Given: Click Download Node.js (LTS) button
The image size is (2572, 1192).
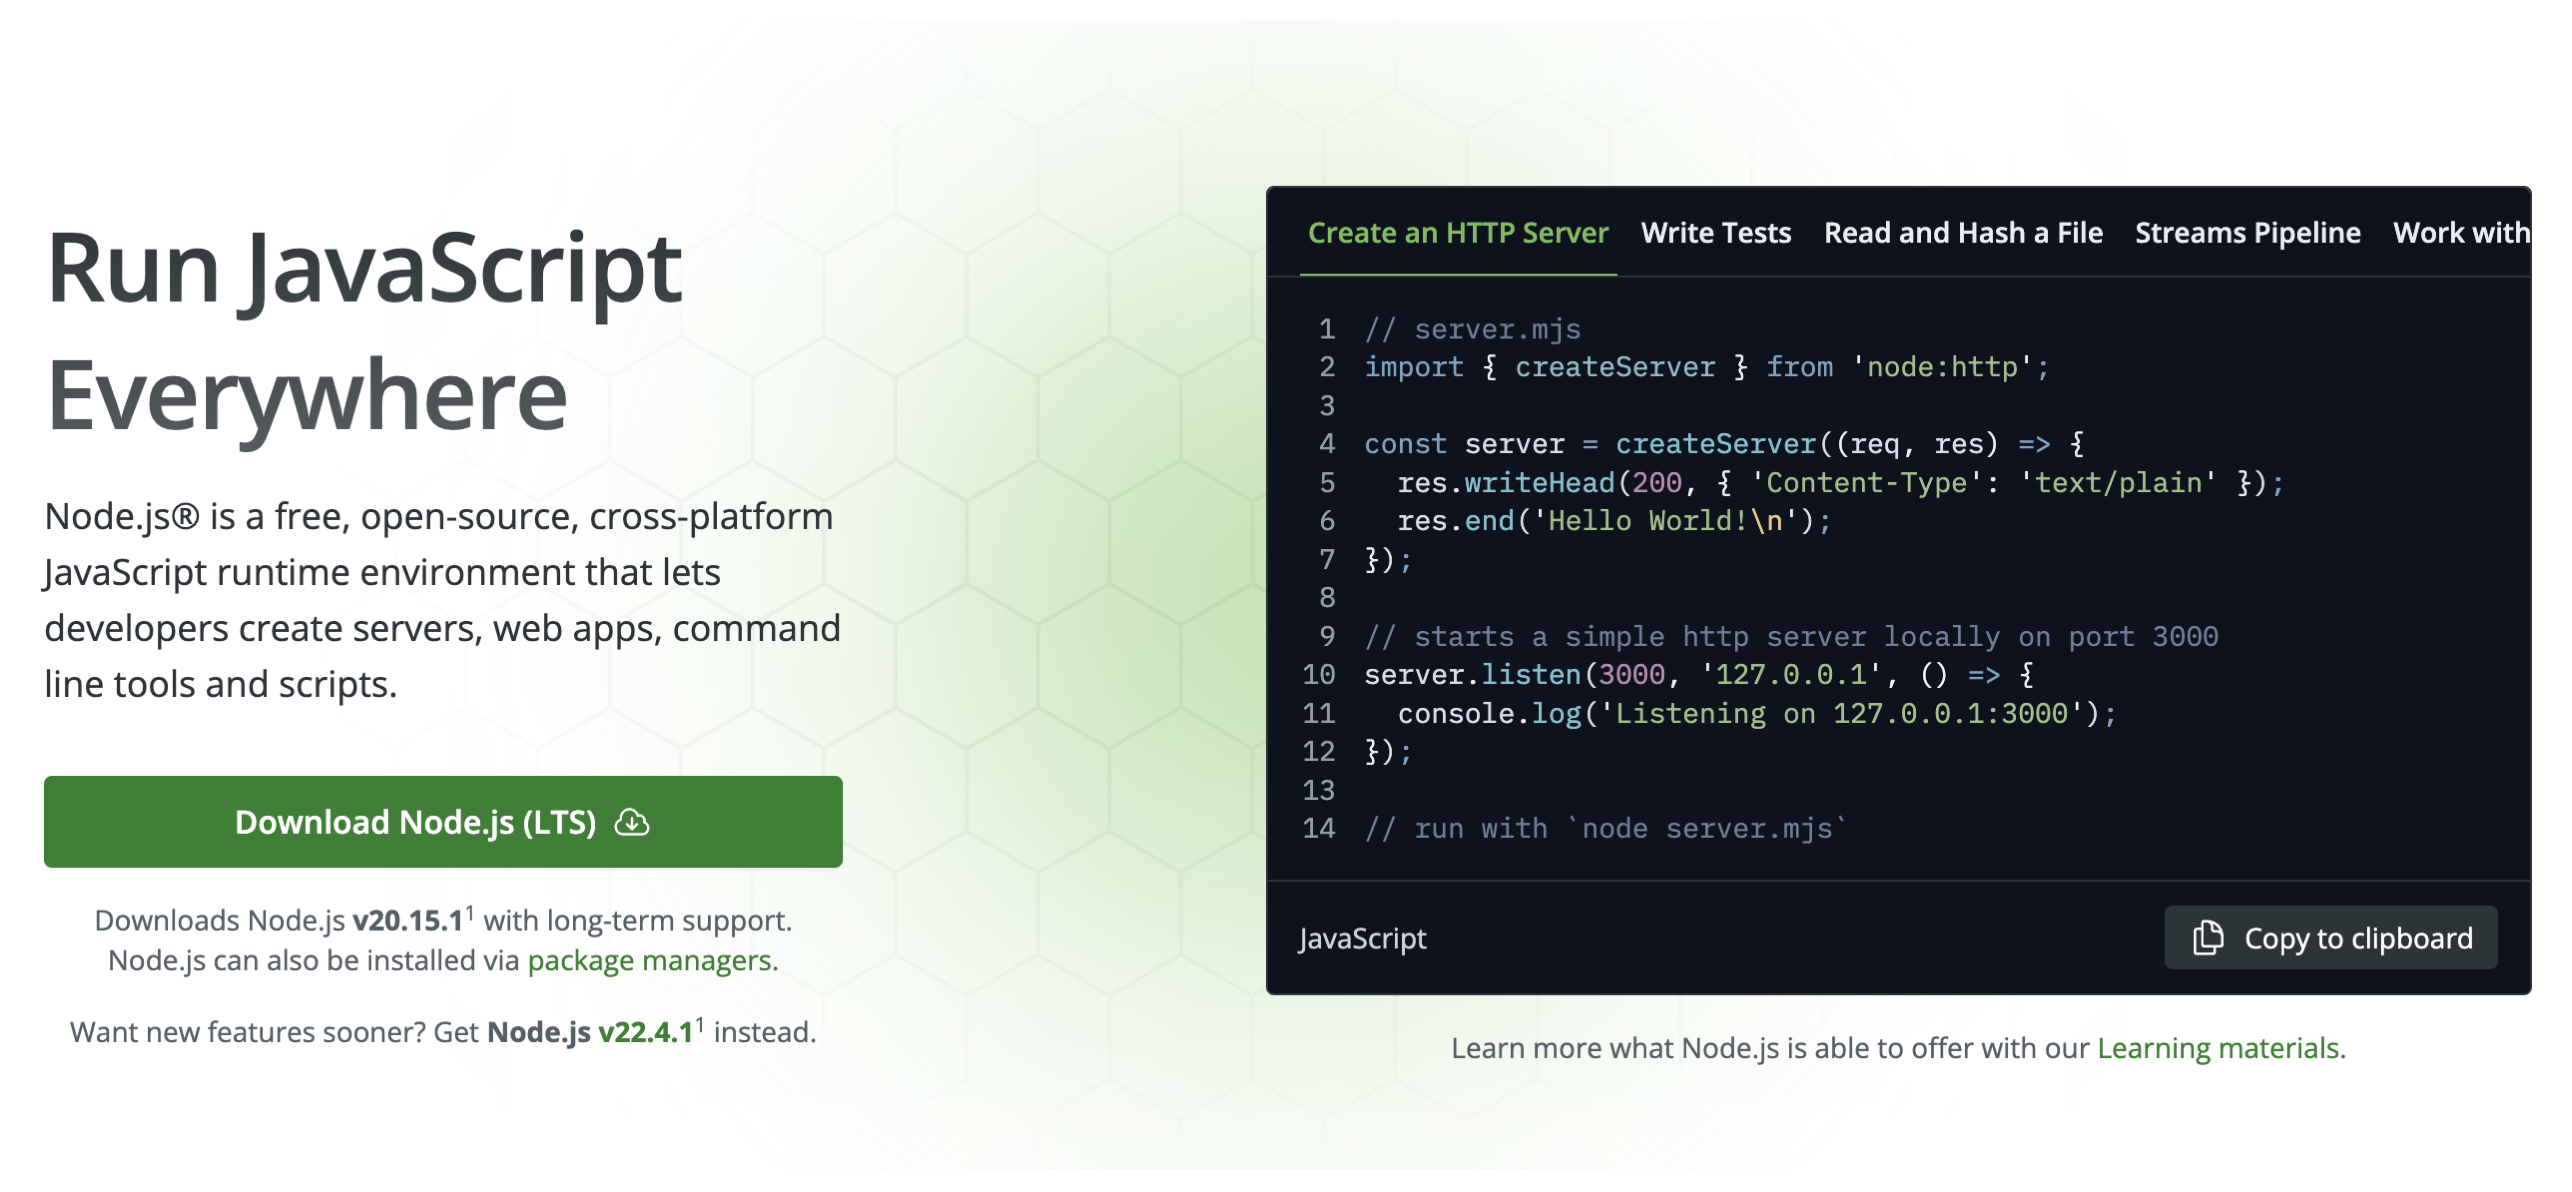Looking at the screenshot, I should (443, 822).
